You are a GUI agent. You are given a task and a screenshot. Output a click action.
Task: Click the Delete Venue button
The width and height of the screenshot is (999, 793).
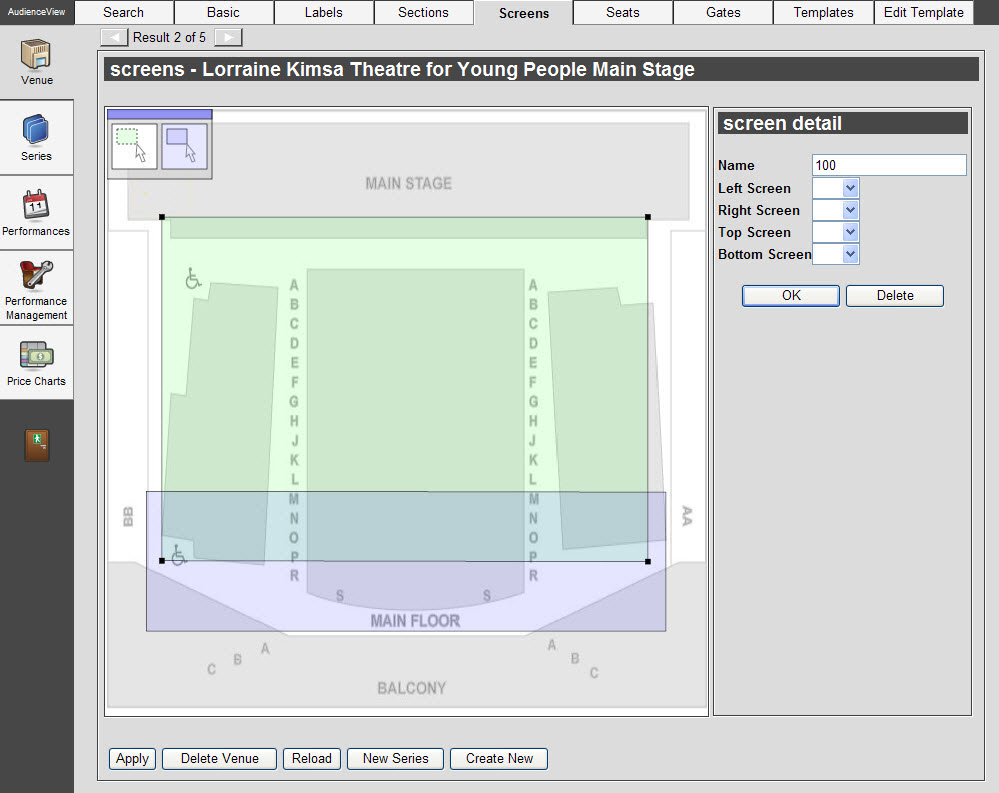point(219,759)
